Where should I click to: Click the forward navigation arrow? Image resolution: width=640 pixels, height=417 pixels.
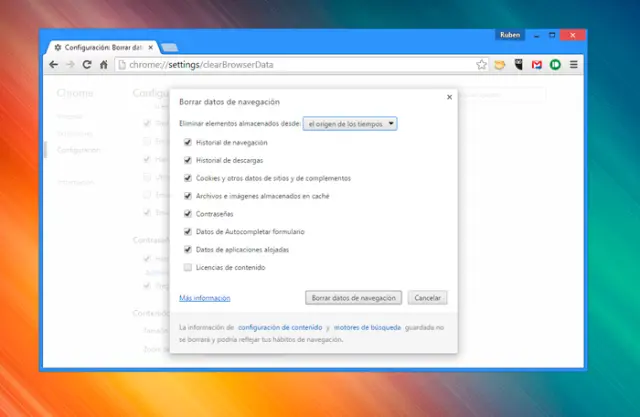(70, 65)
